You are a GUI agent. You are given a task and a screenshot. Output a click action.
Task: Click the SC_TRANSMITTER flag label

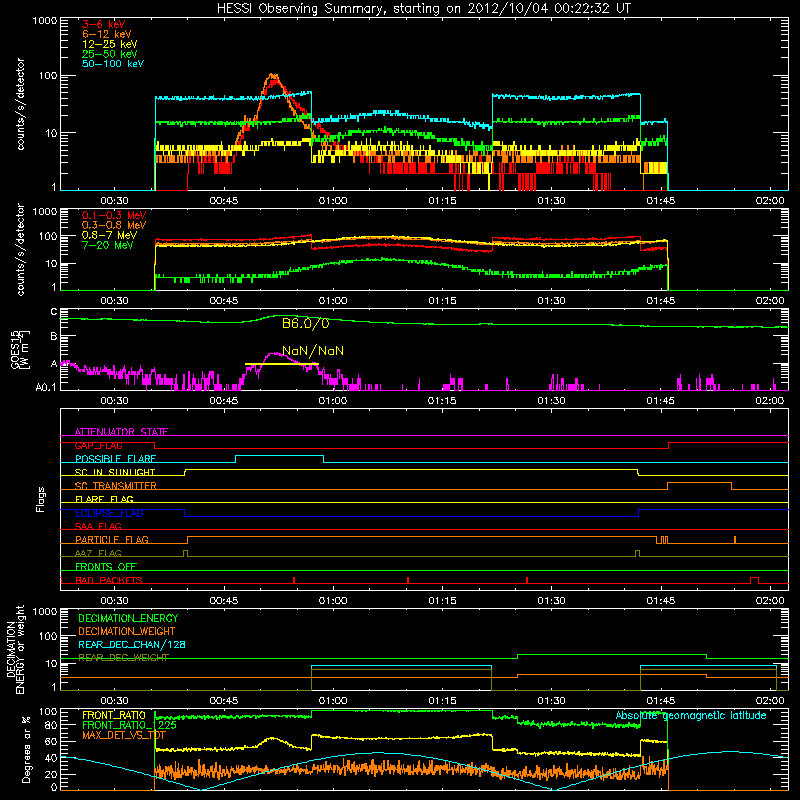[116, 486]
